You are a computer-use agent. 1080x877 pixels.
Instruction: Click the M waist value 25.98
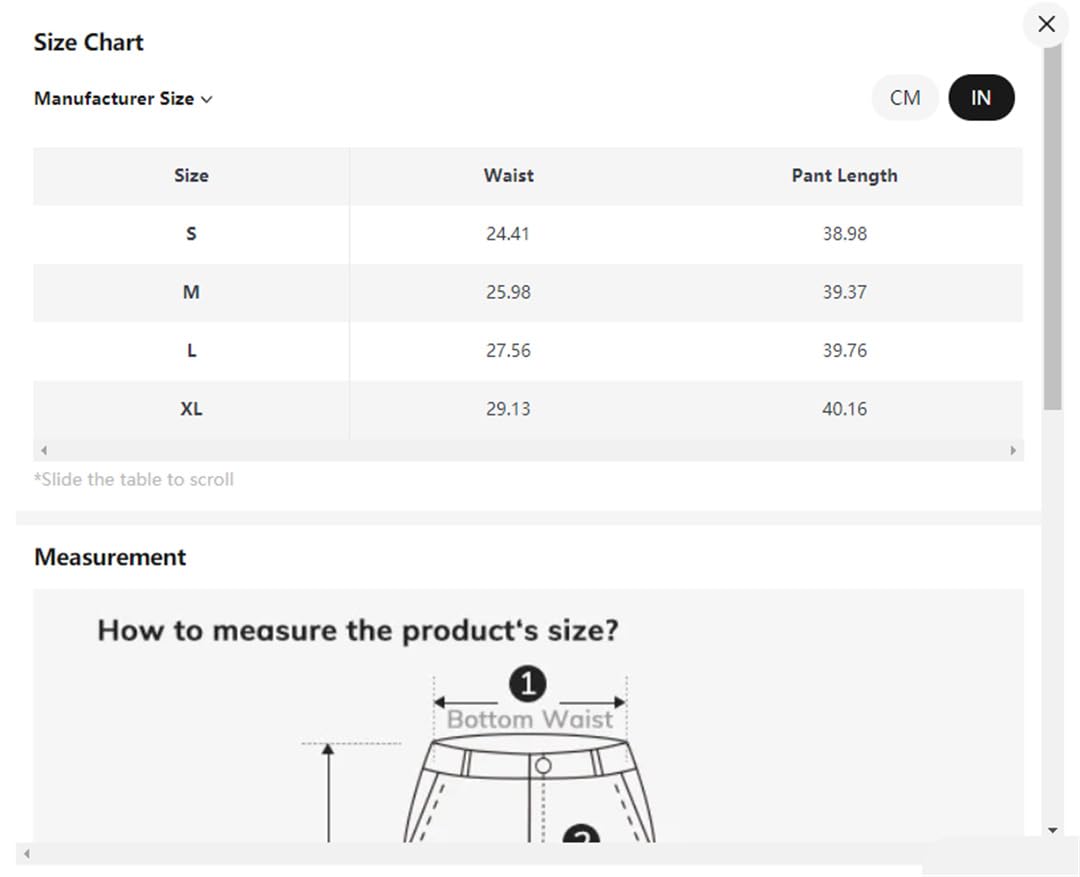point(508,292)
